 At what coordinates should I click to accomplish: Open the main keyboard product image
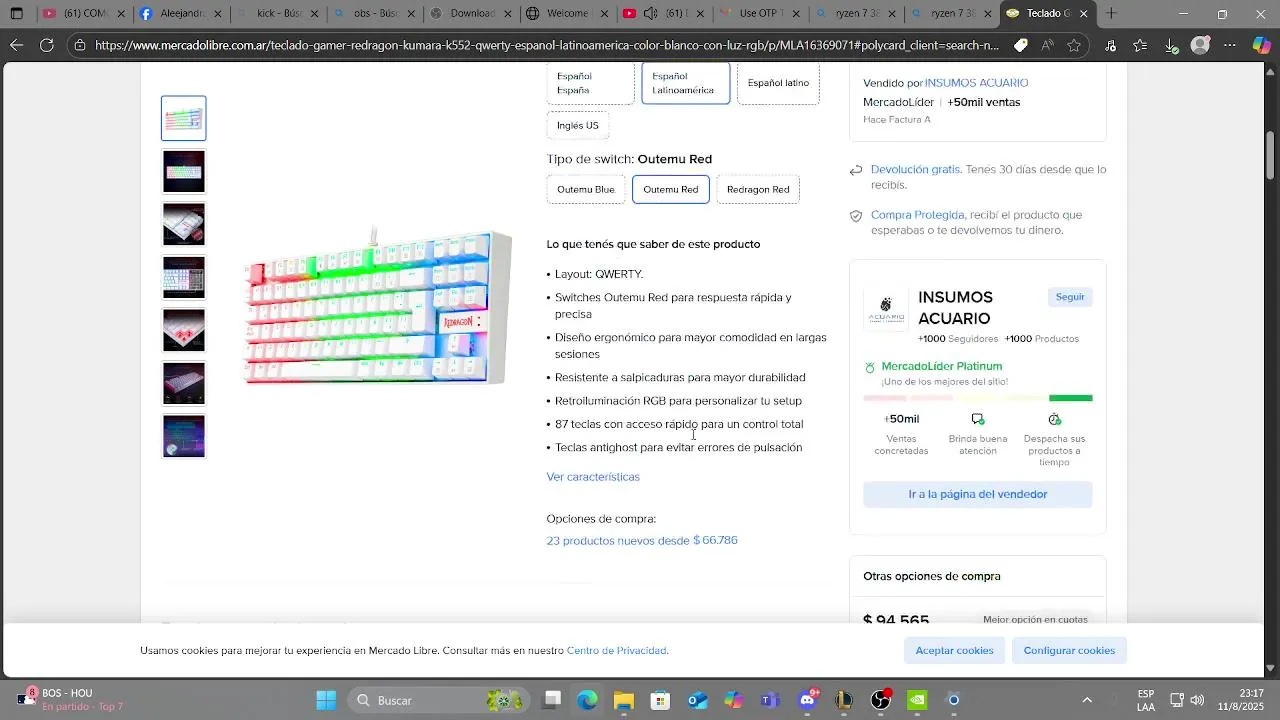coord(378,306)
